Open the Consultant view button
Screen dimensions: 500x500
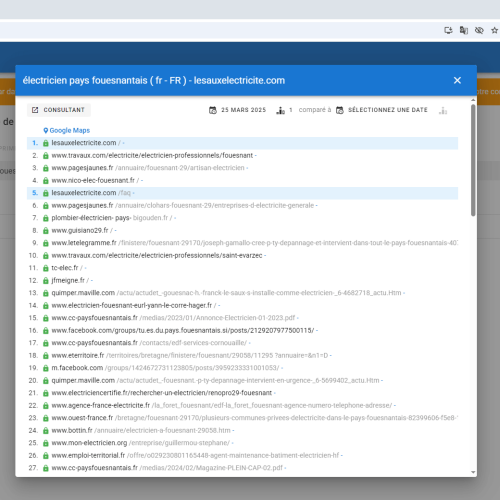(59, 110)
